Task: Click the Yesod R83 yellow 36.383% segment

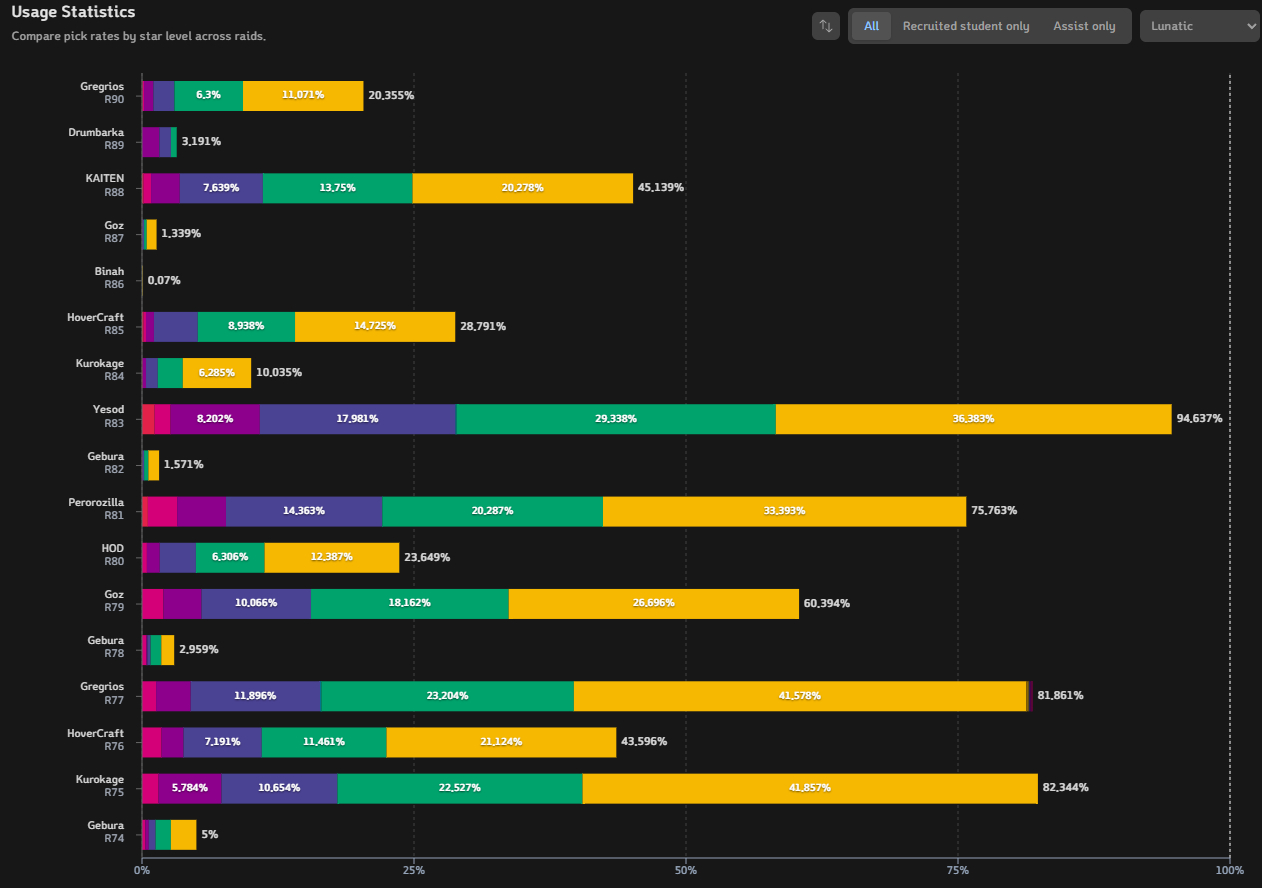Action: [973, 419]
